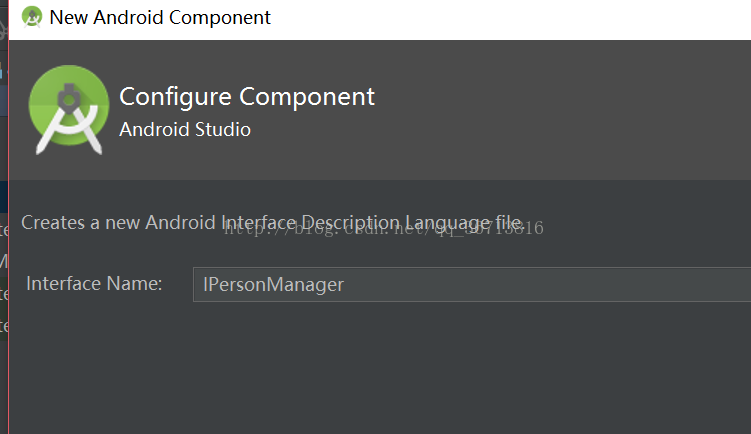Click the "Configure Component" heading

coord(247,97)
